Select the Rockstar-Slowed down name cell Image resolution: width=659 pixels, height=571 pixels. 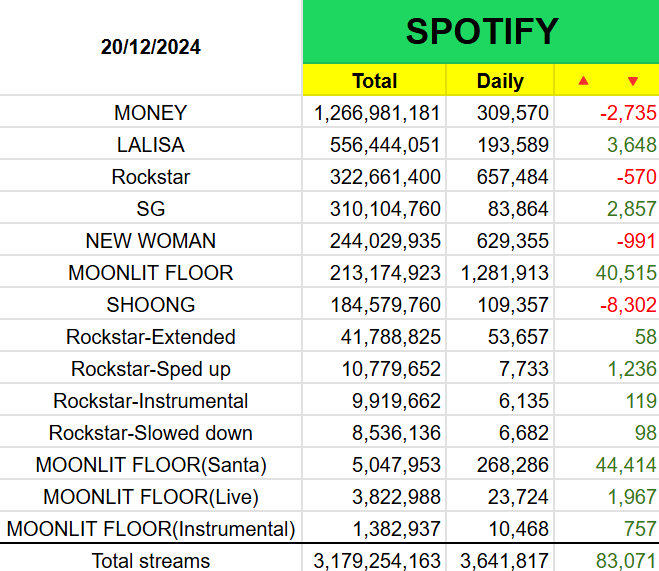tap(150, 433)
